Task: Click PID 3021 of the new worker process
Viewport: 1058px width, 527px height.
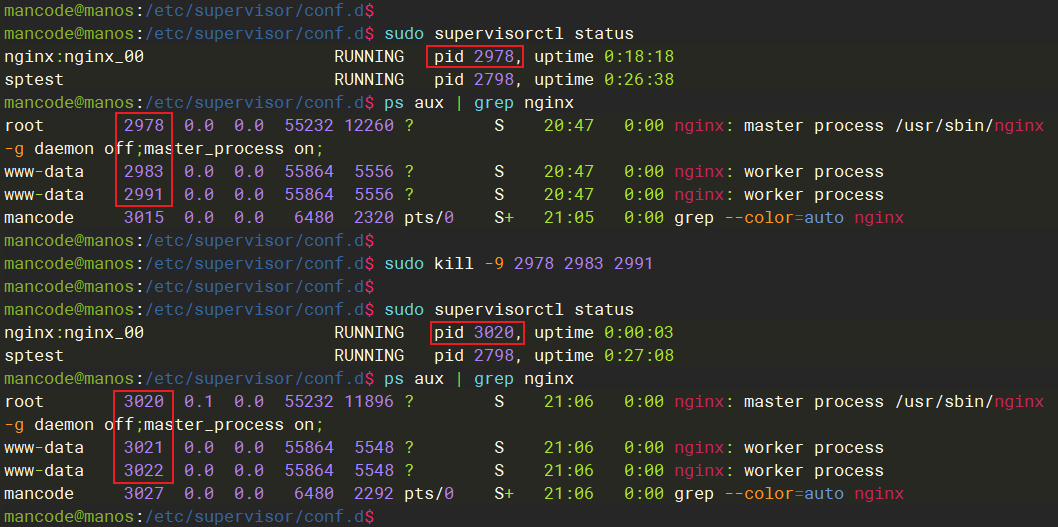Action: click(x=144, y=448)
